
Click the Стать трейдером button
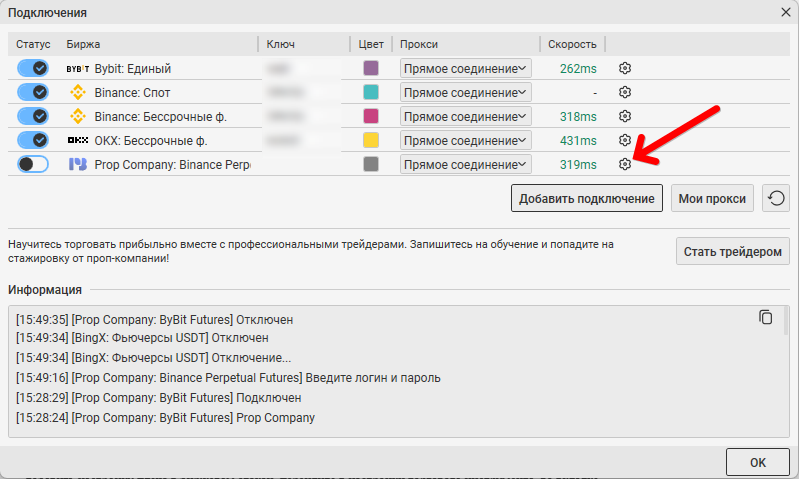732,251
